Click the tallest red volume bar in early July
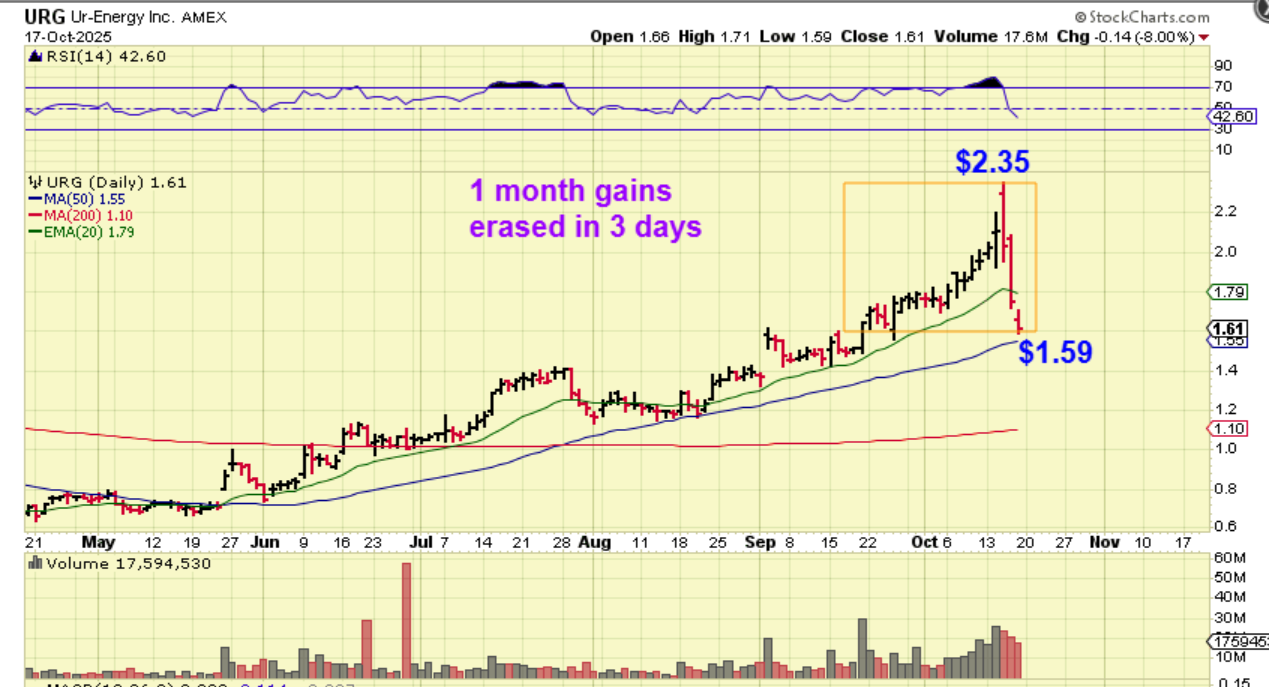 [x=406, y=621]
